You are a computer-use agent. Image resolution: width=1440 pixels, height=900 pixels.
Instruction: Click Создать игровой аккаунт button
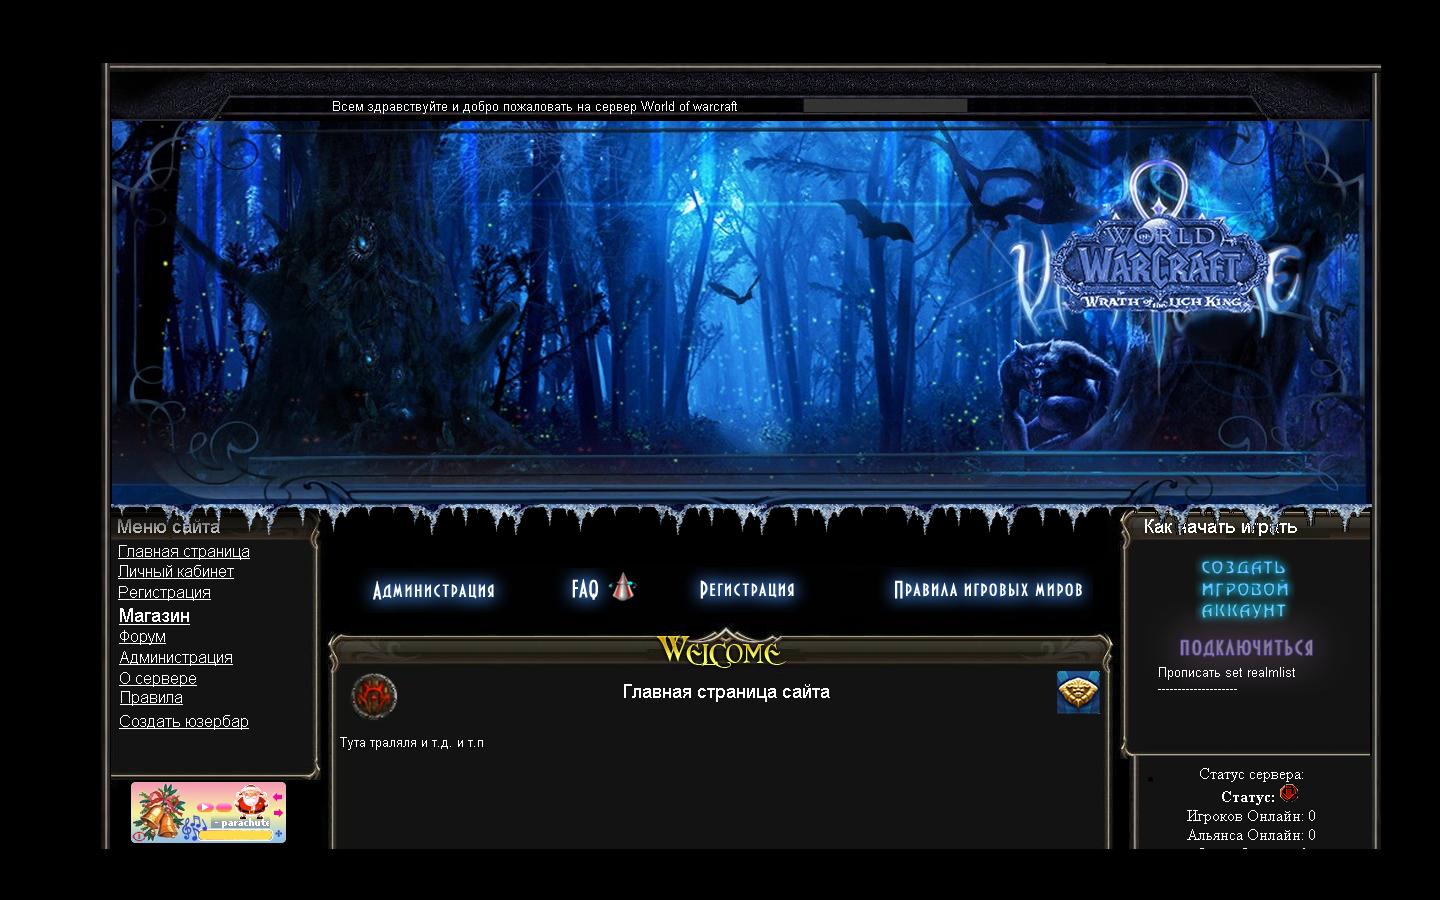point(1245,589)
